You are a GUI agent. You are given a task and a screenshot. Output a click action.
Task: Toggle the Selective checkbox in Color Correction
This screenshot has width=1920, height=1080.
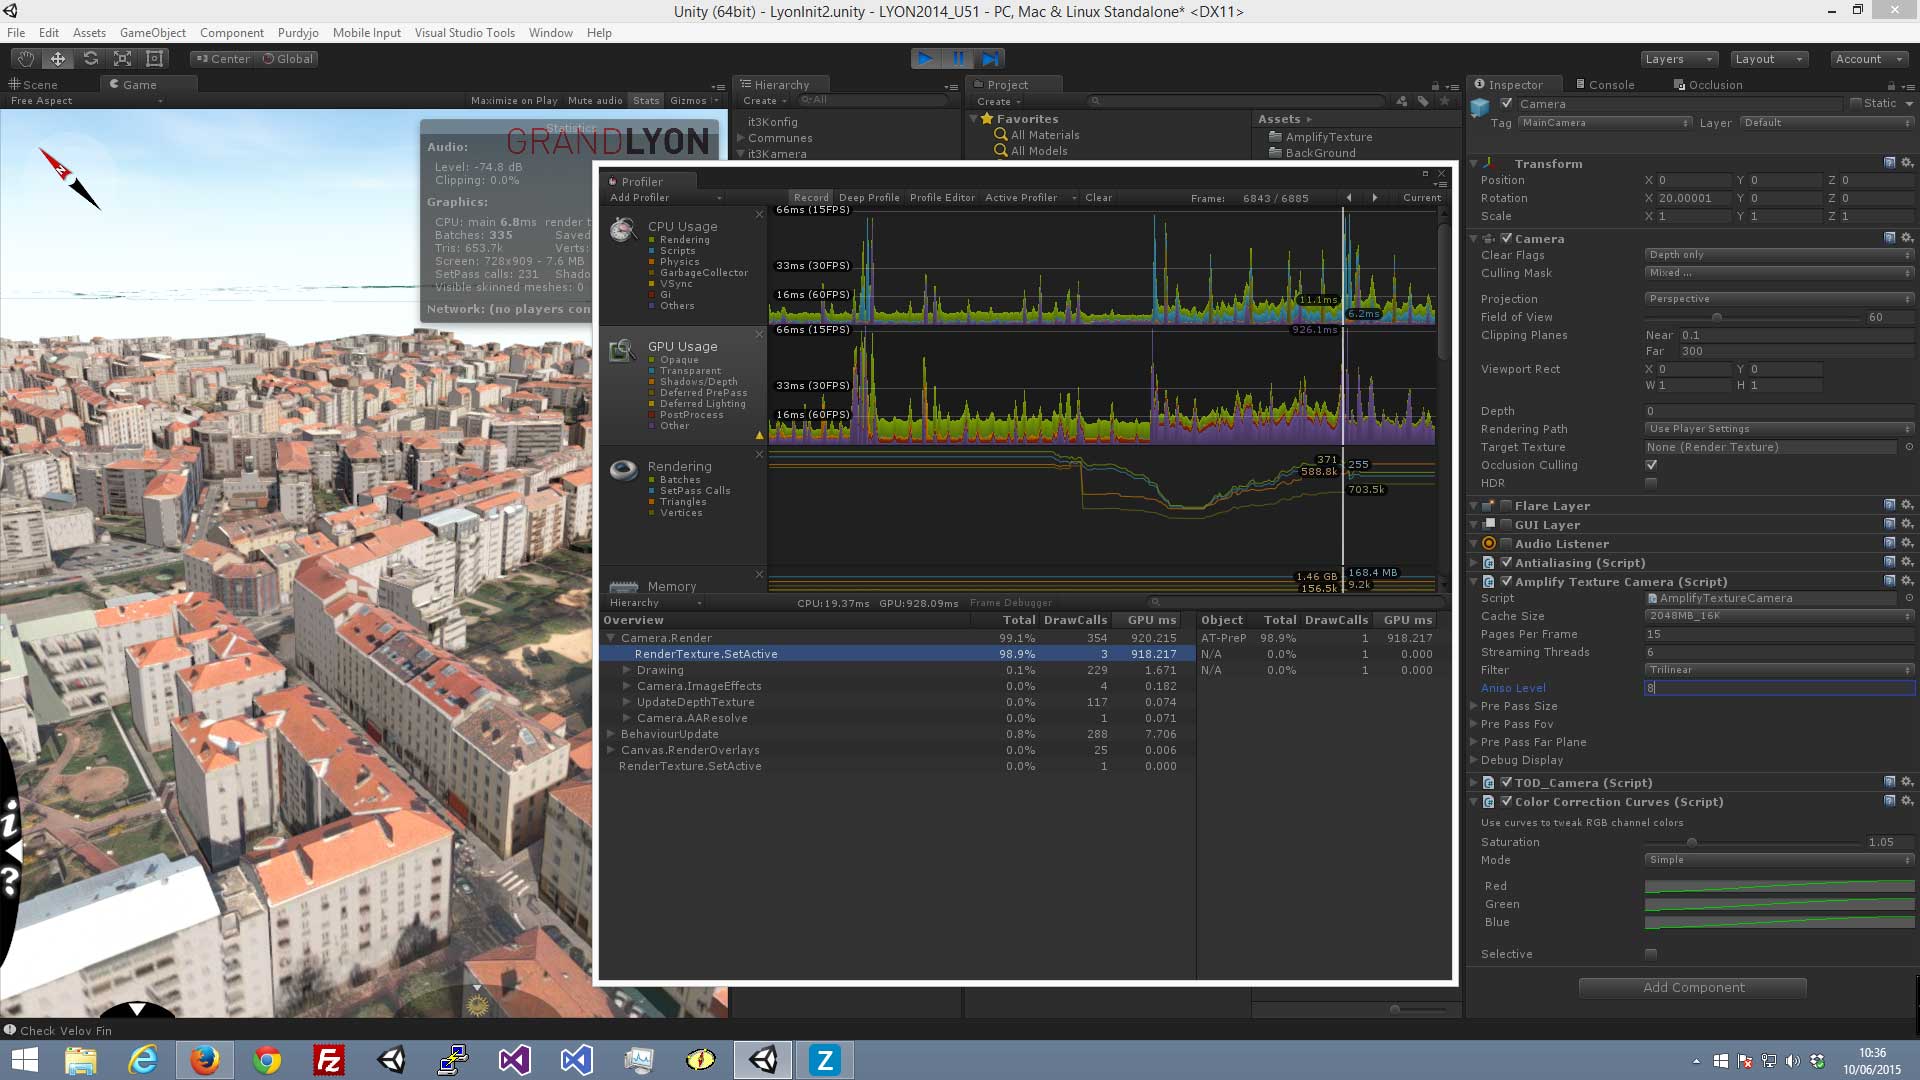coord(1652,954)
